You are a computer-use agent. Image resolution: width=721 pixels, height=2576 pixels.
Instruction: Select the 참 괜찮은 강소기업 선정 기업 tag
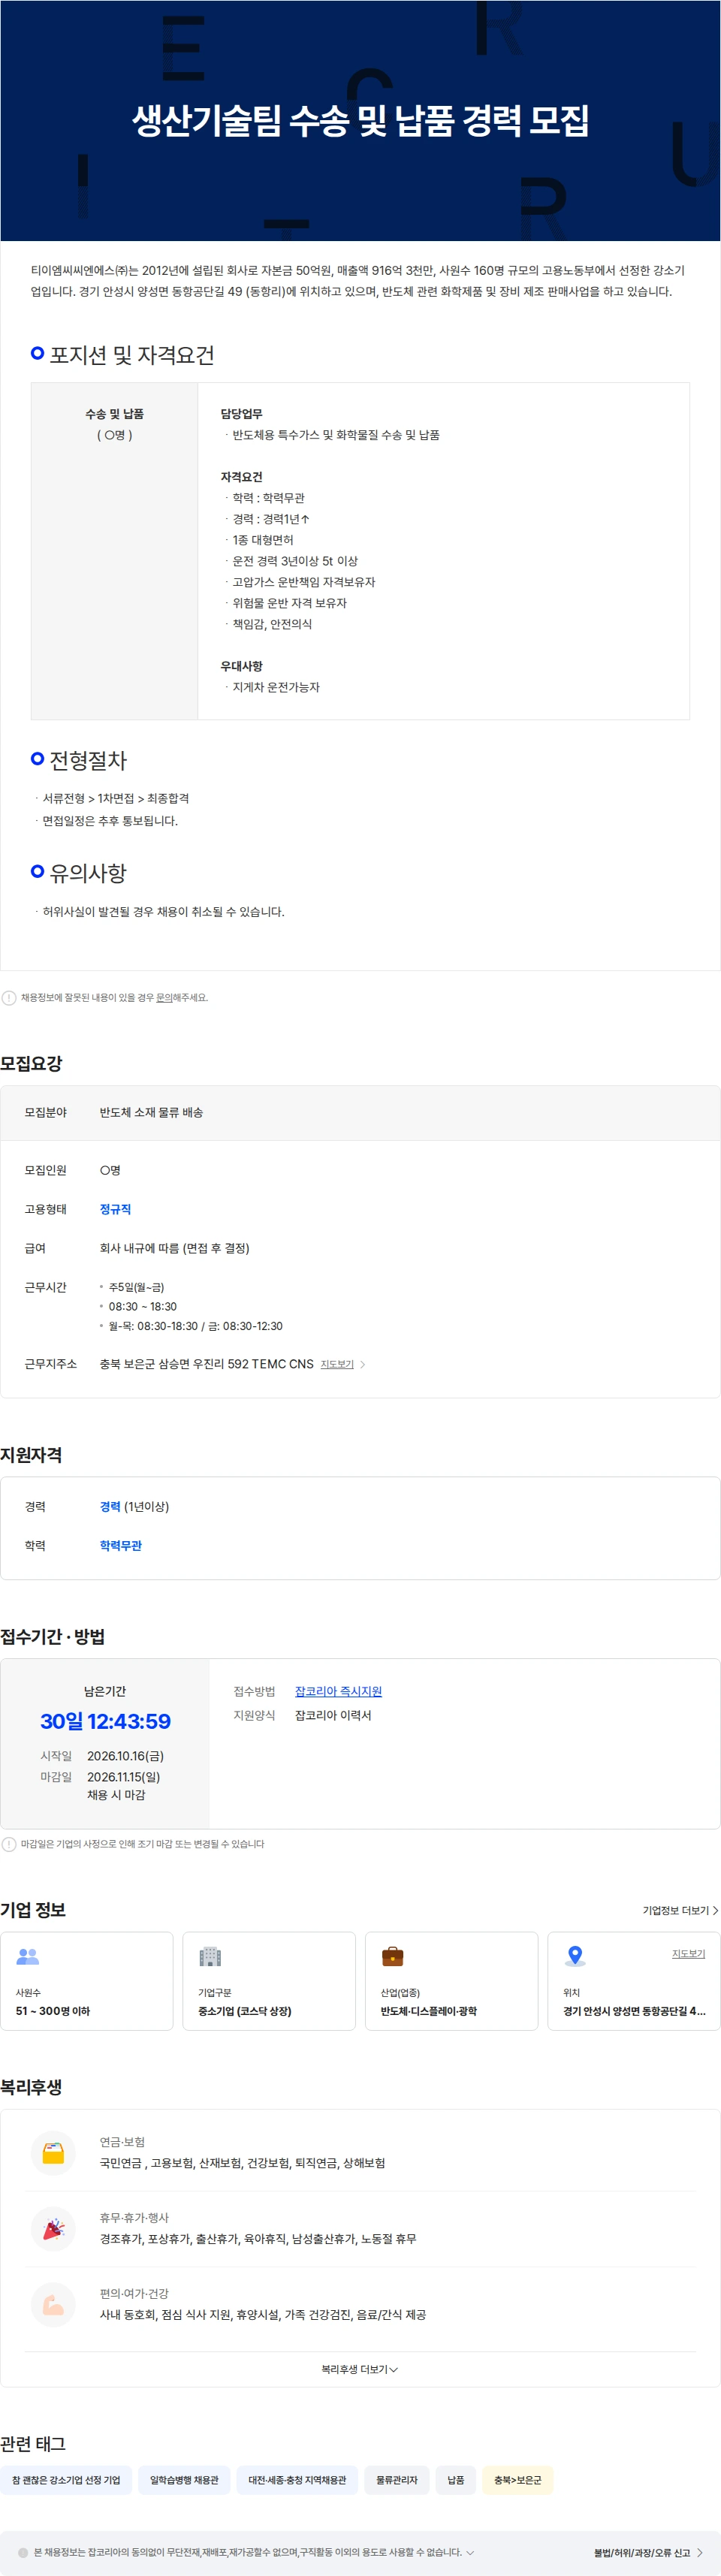(x=66, y=2480)
